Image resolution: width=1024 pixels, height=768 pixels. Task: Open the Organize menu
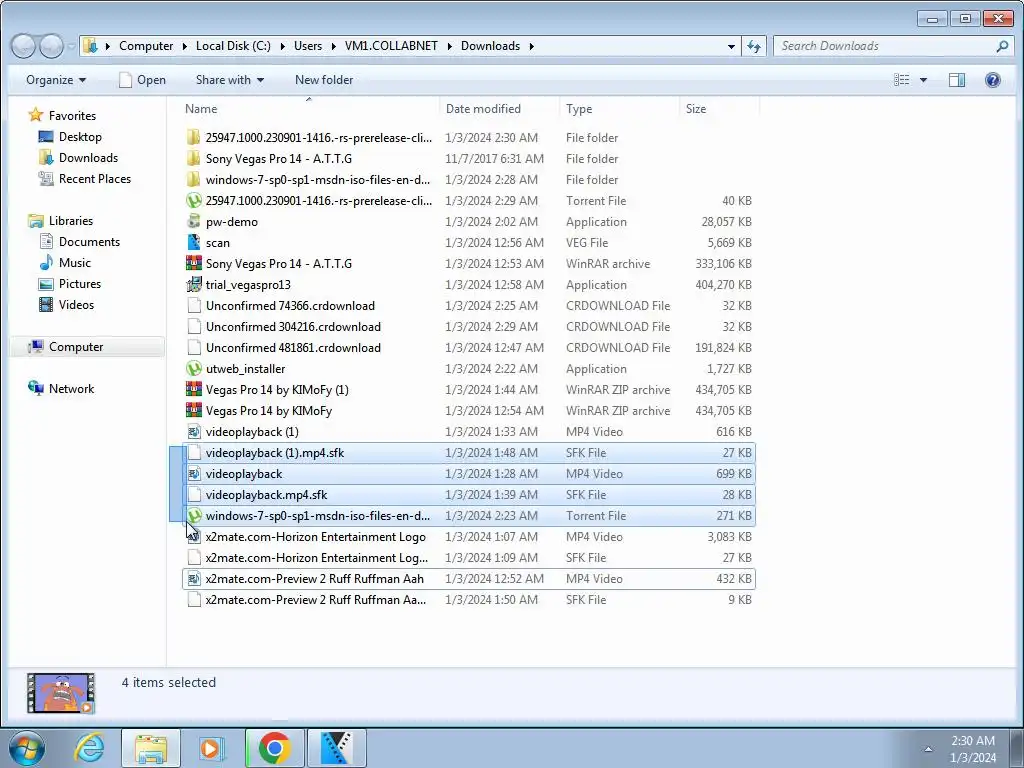pos(56,80)
